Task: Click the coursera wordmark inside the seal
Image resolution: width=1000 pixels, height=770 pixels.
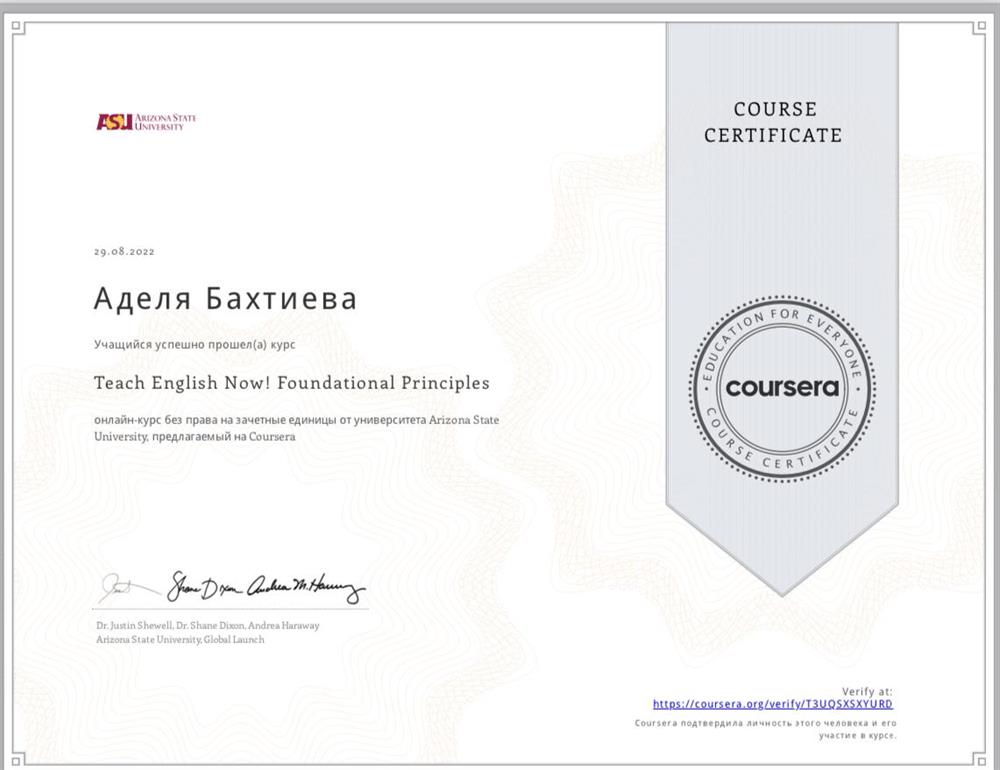Action: pos(781,387)
